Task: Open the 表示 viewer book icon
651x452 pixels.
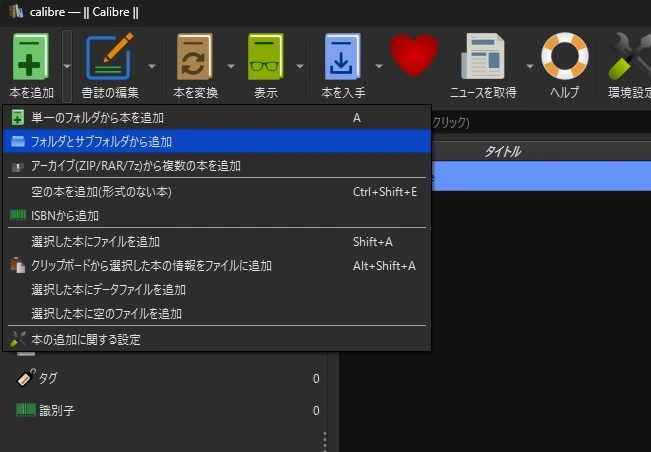Action: pyautogui.click(x=266, y=56)
